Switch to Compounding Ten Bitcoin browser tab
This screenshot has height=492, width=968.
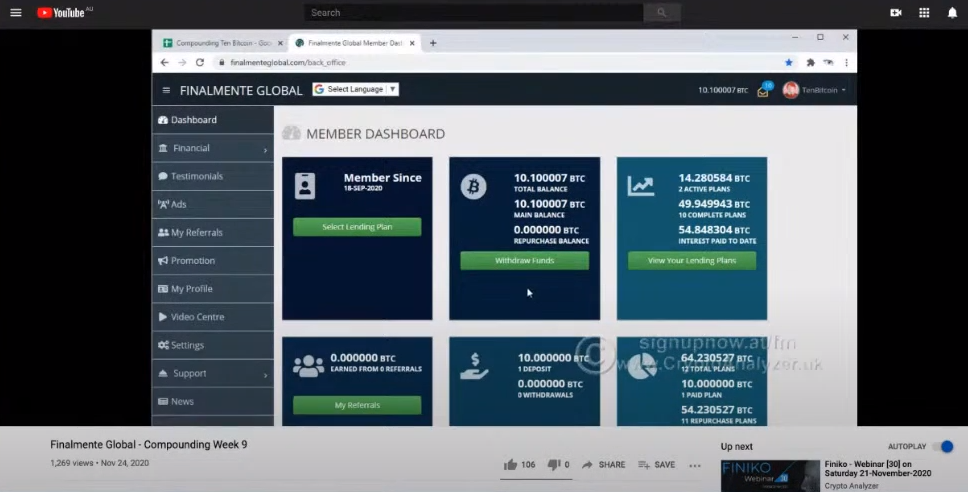[222, 43]
